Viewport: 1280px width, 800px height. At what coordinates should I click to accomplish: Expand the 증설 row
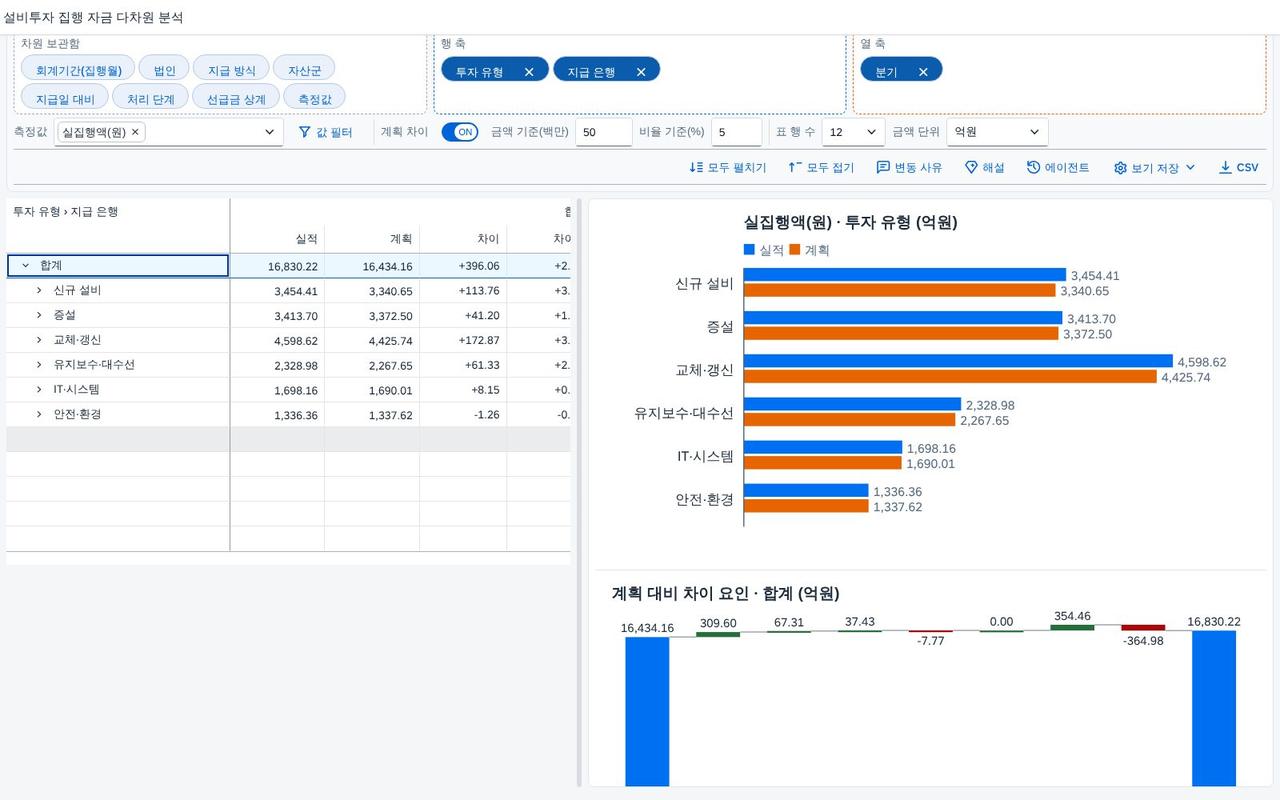pos(39,316)
